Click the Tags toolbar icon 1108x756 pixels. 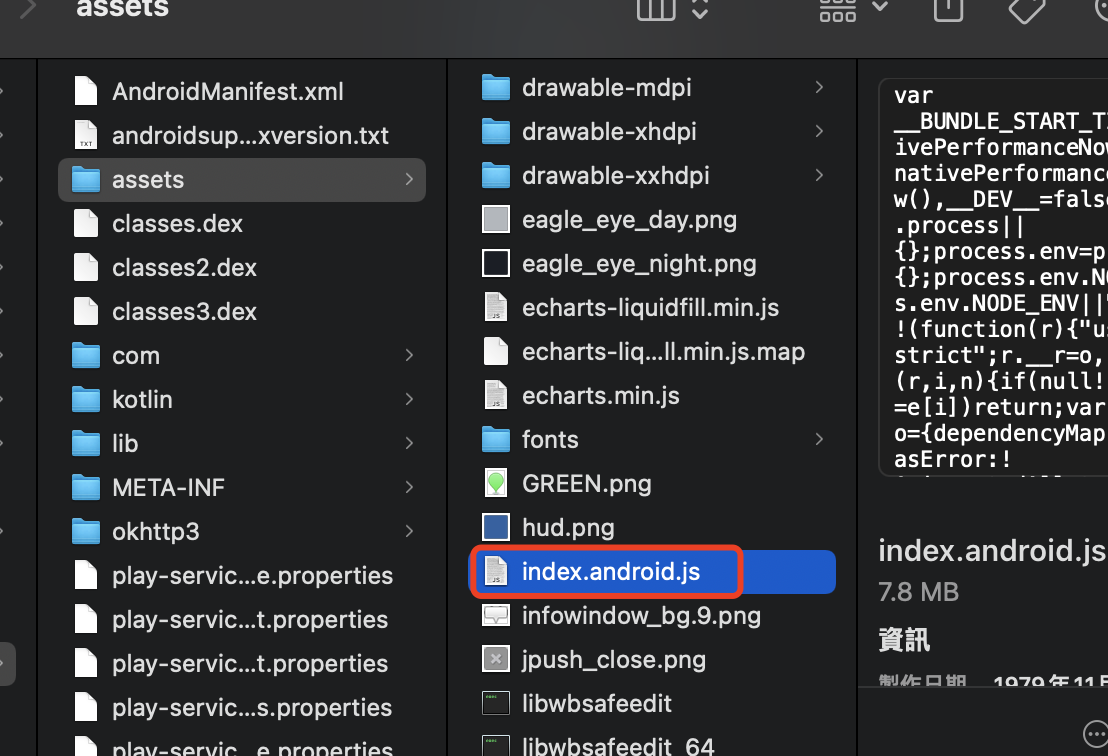point(1026,10)
